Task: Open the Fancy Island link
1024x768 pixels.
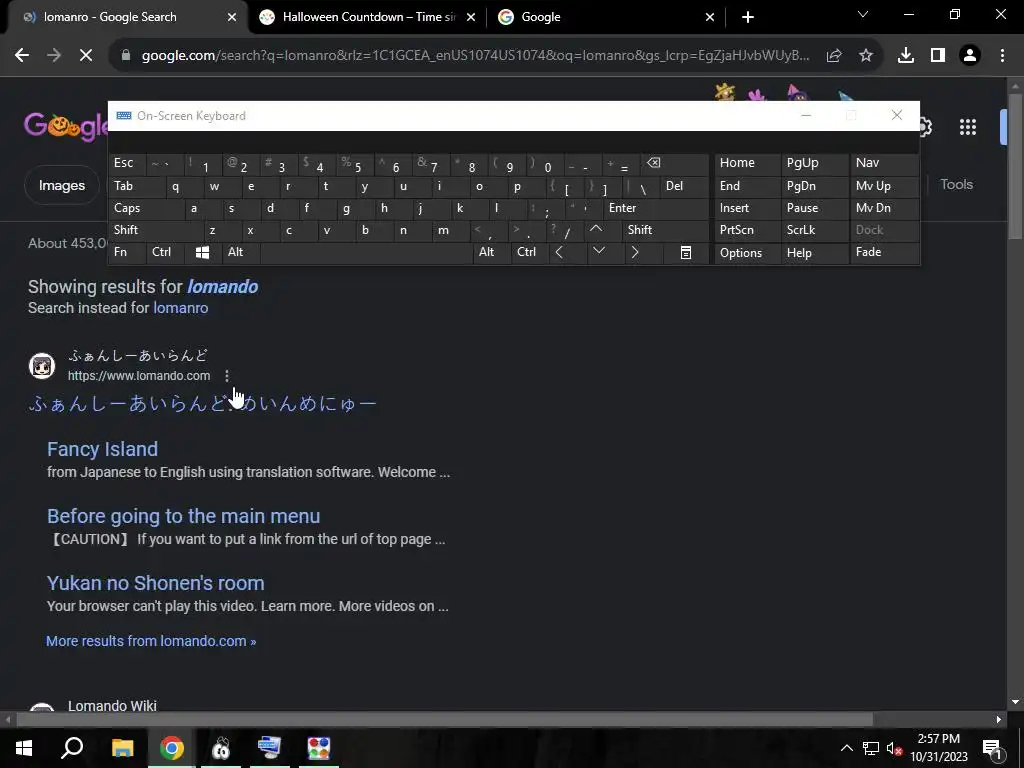Action: click(102, 449)
